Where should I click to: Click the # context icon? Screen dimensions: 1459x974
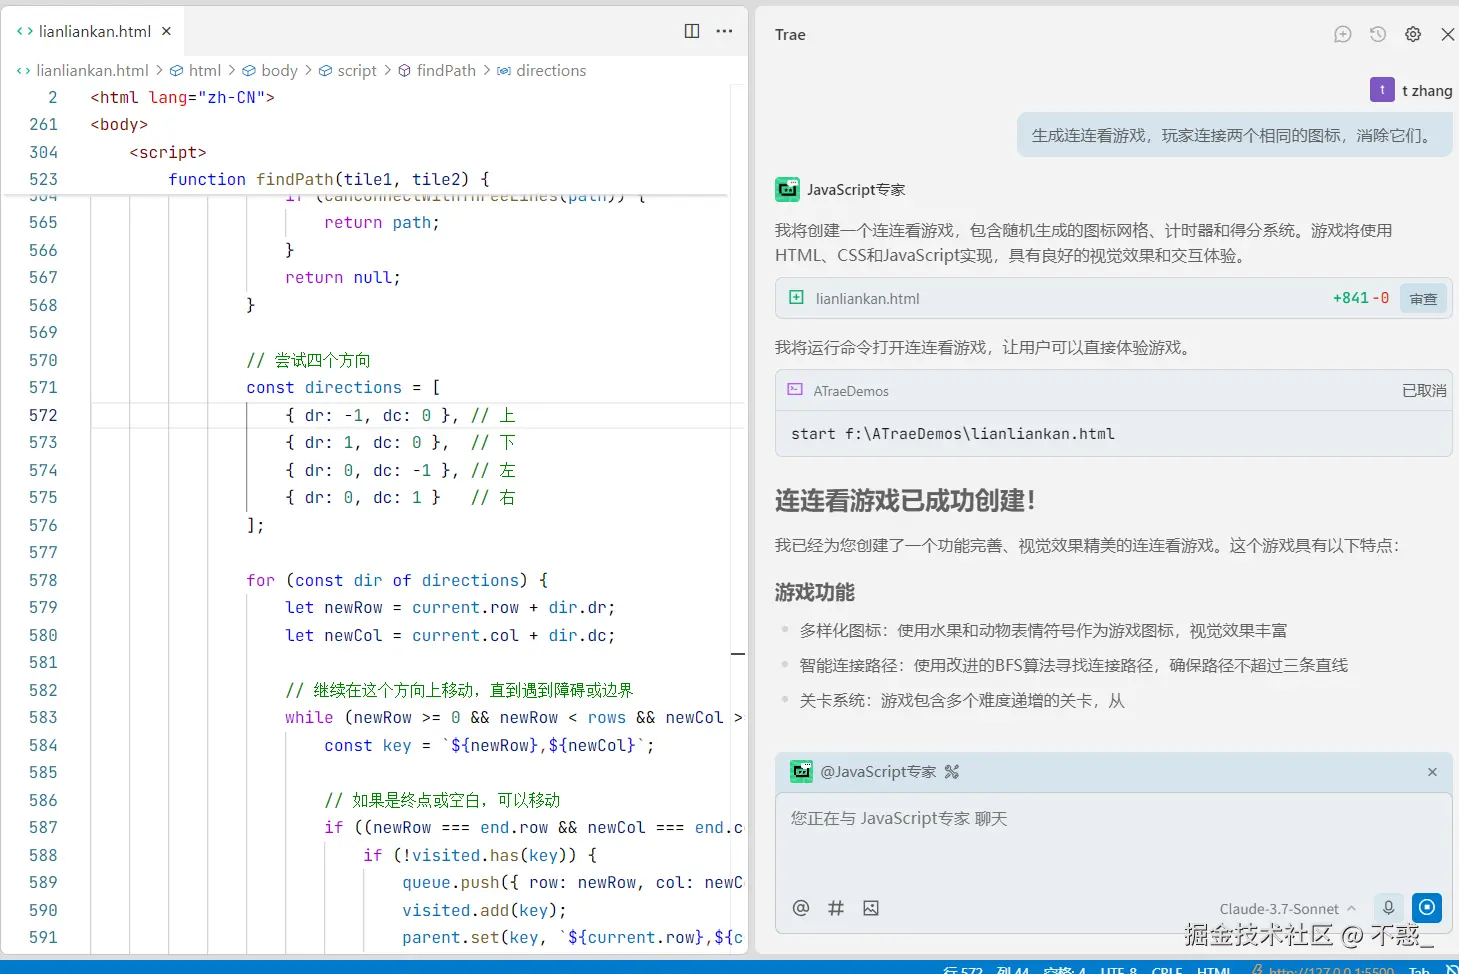(x=836, y=908)
